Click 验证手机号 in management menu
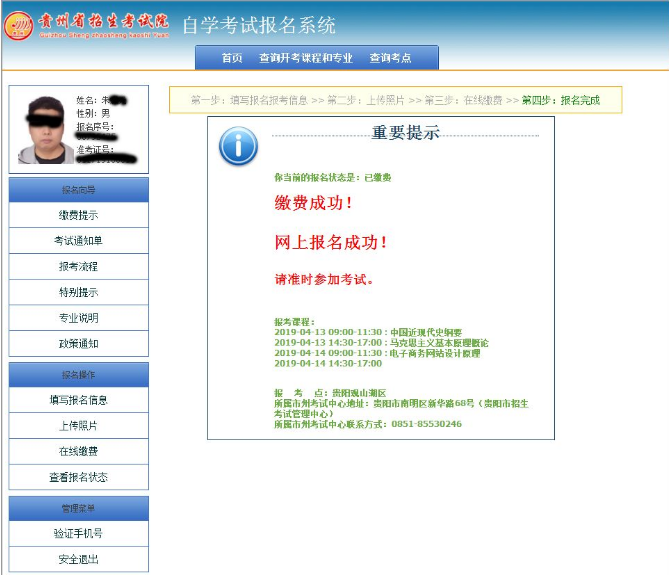Viewport: 669px width, 575px height. pos(78,534)
